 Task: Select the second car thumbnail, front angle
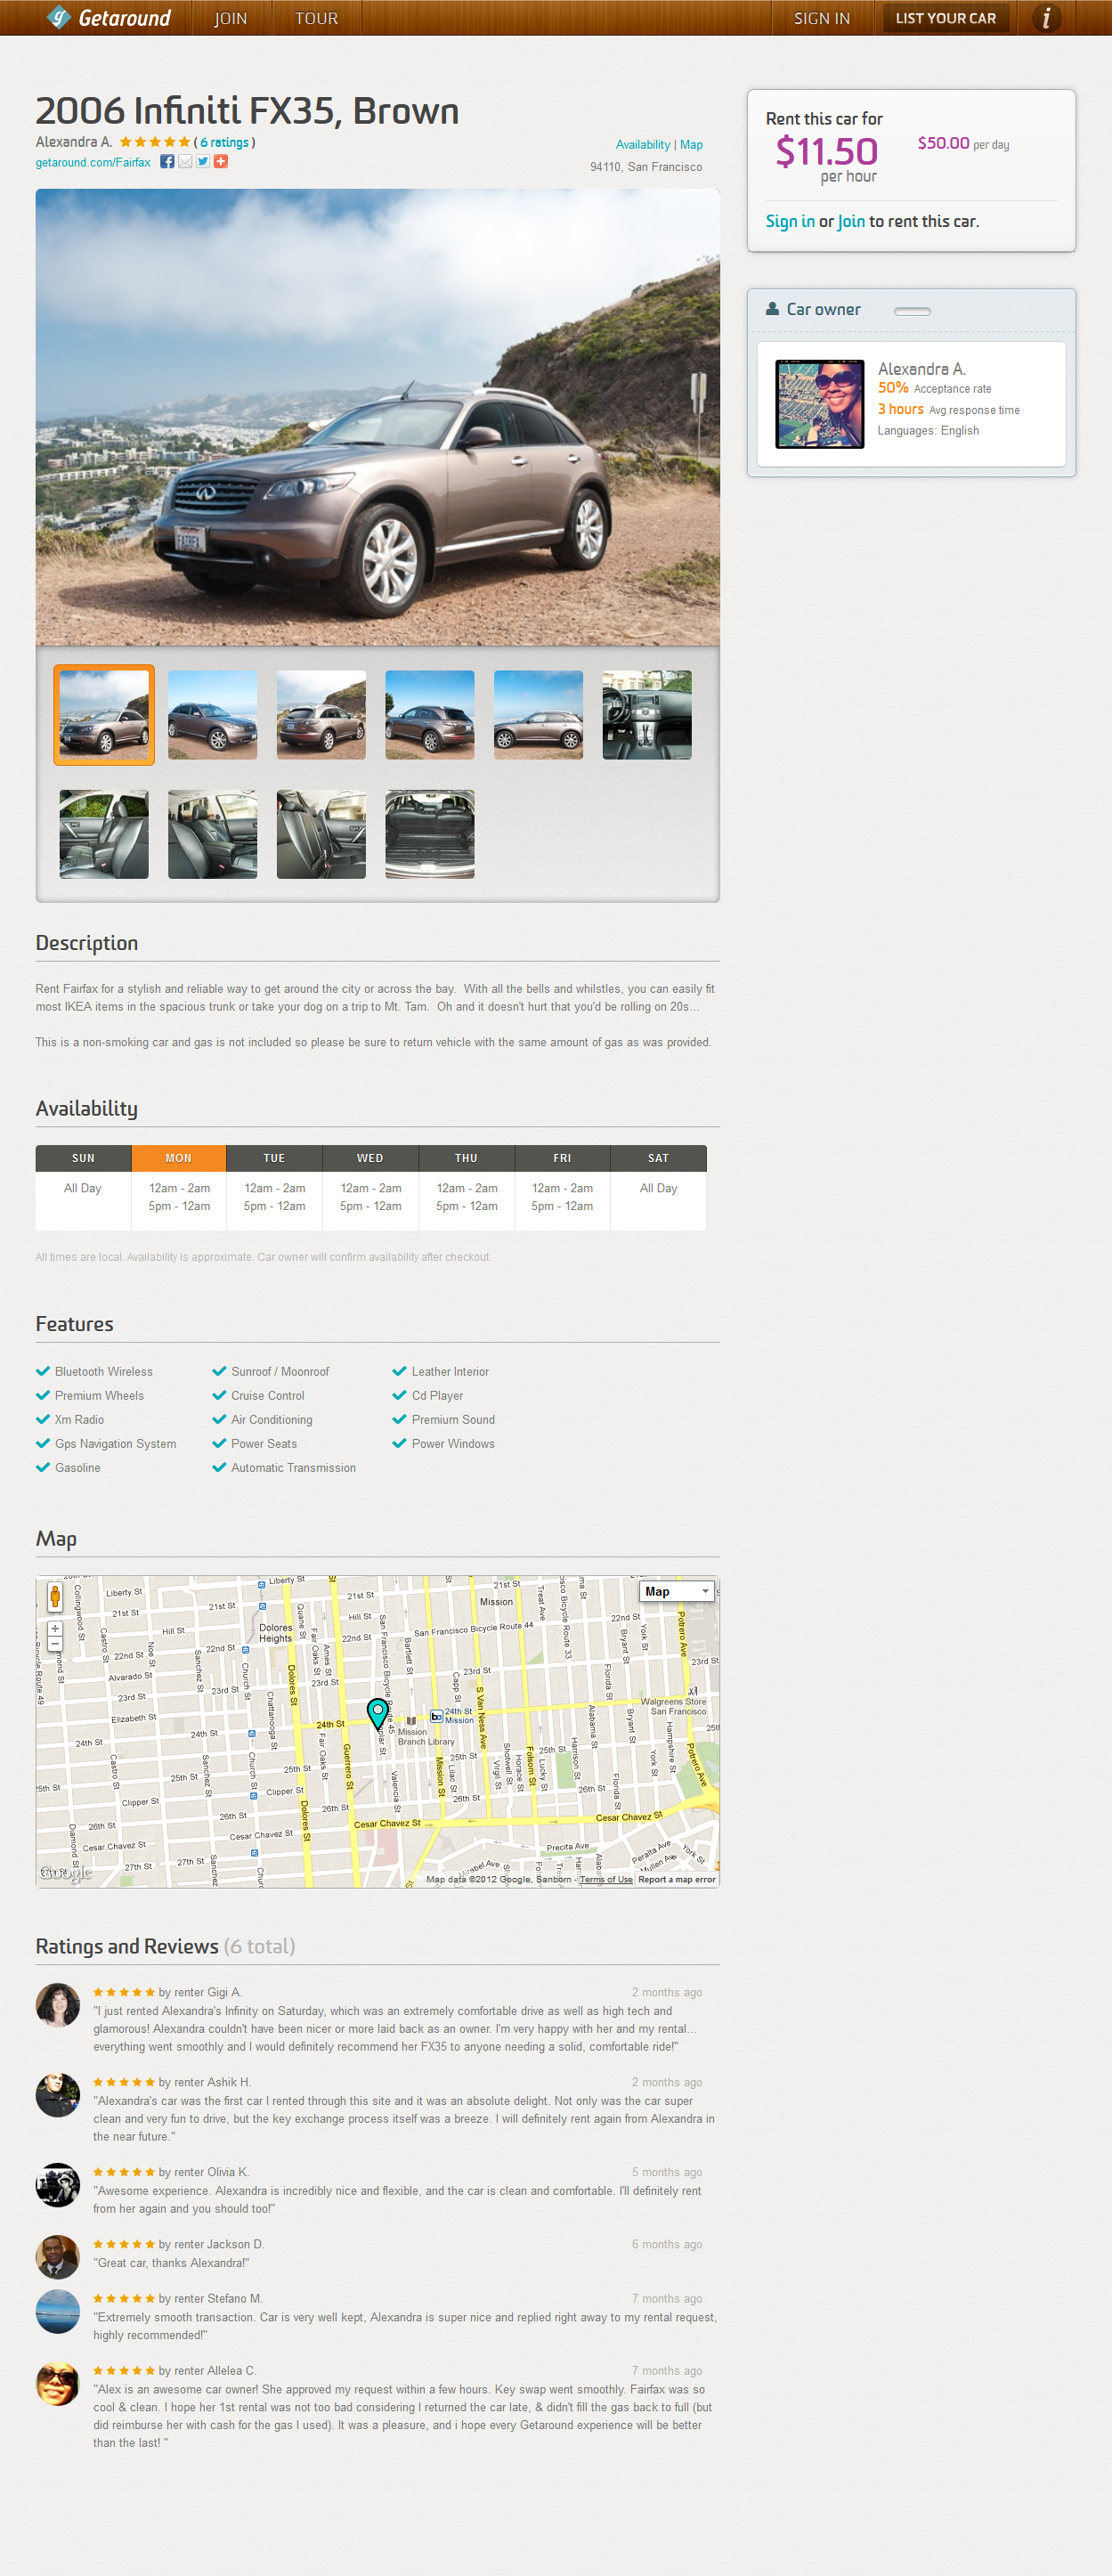(213, 715)
